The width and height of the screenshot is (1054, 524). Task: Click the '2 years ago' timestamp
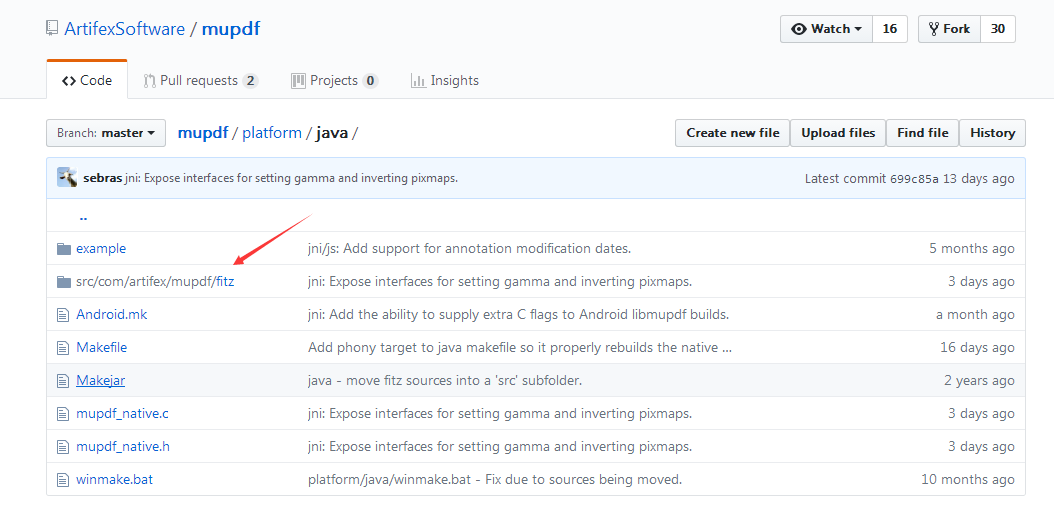(979, 380)
